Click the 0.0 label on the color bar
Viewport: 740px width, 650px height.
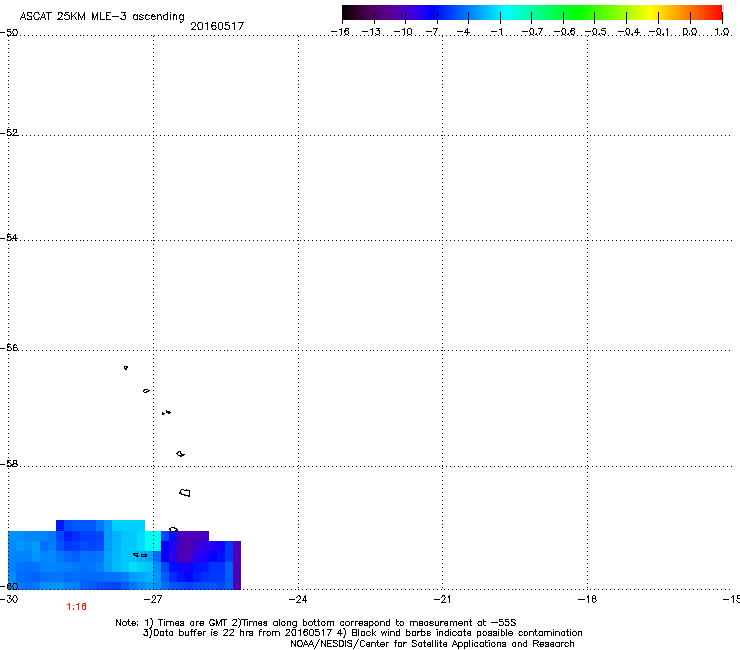[x=690, y=32]
